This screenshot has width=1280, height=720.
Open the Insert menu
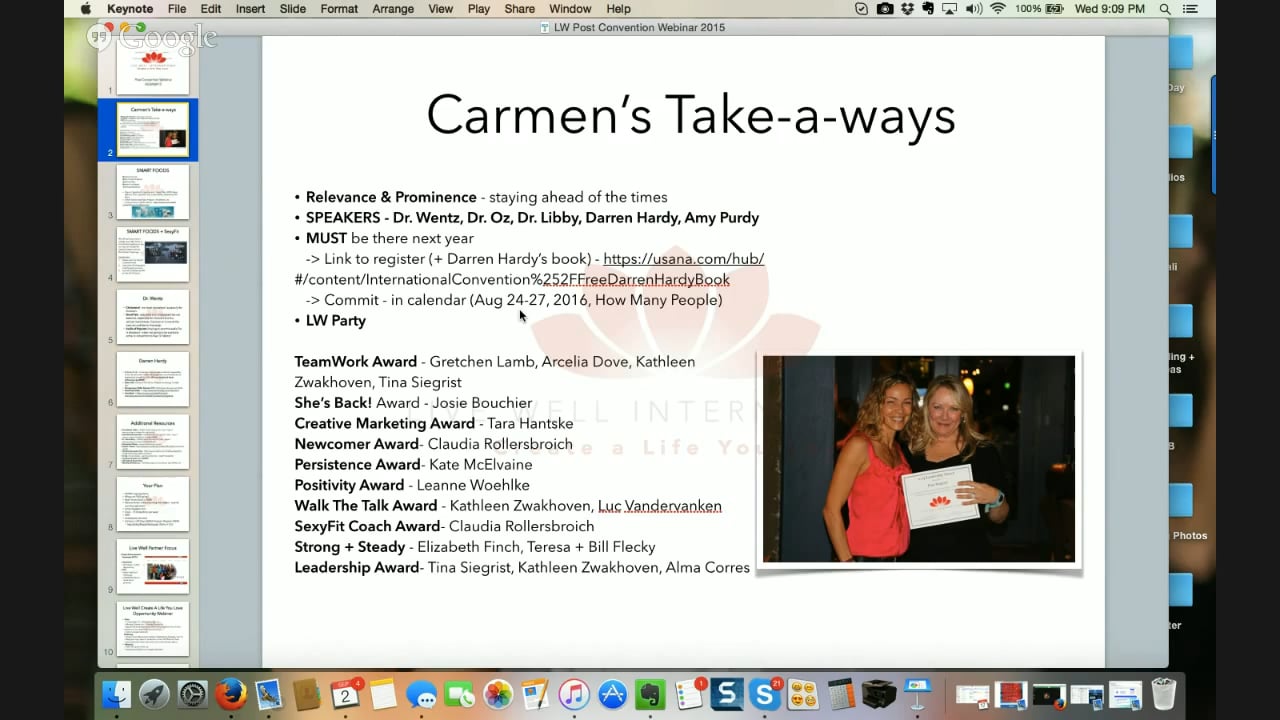click(x=250, y=9)
